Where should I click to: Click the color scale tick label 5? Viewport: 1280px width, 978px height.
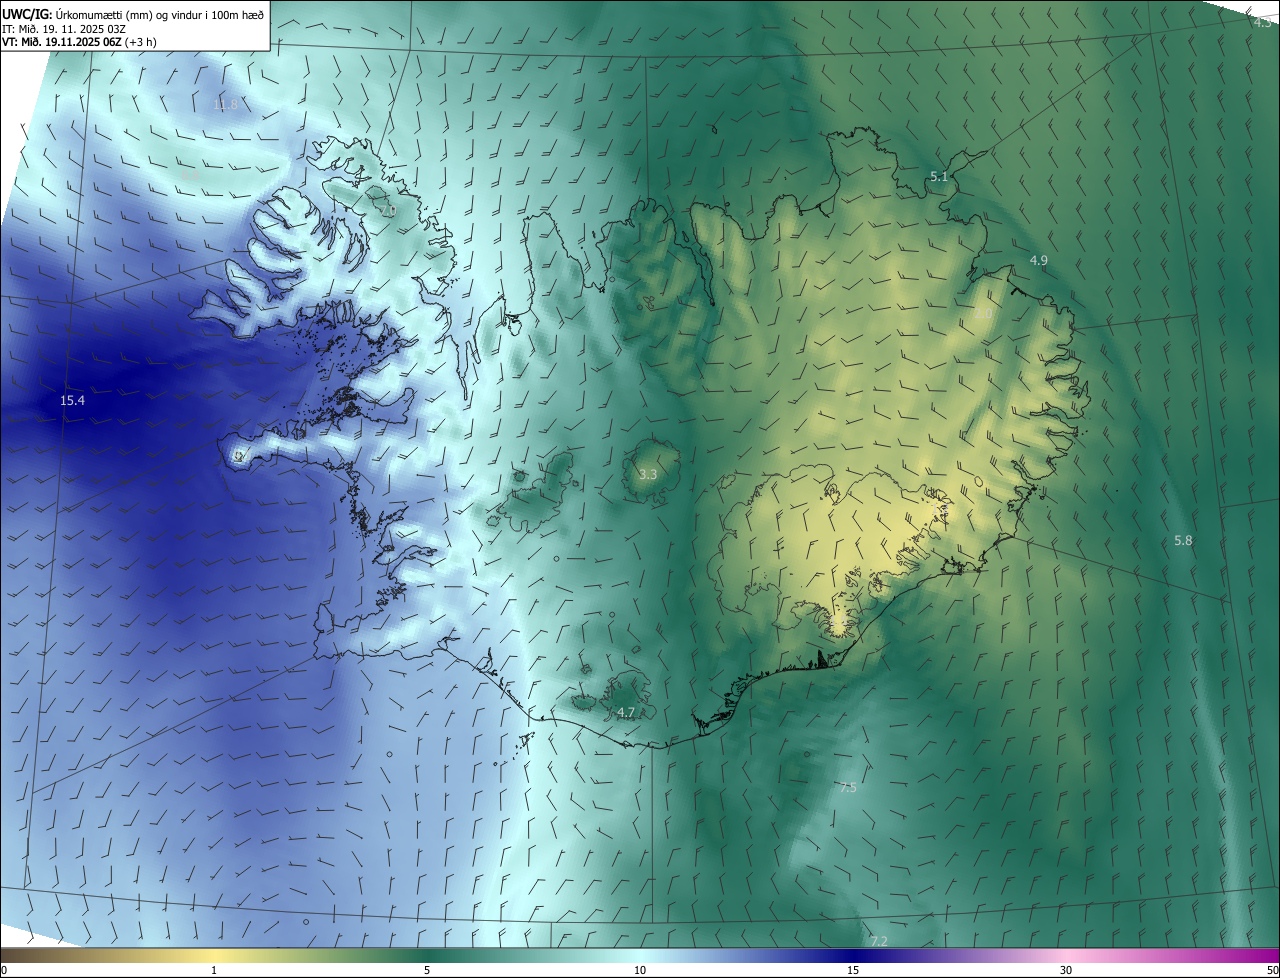tap(427, 970)
